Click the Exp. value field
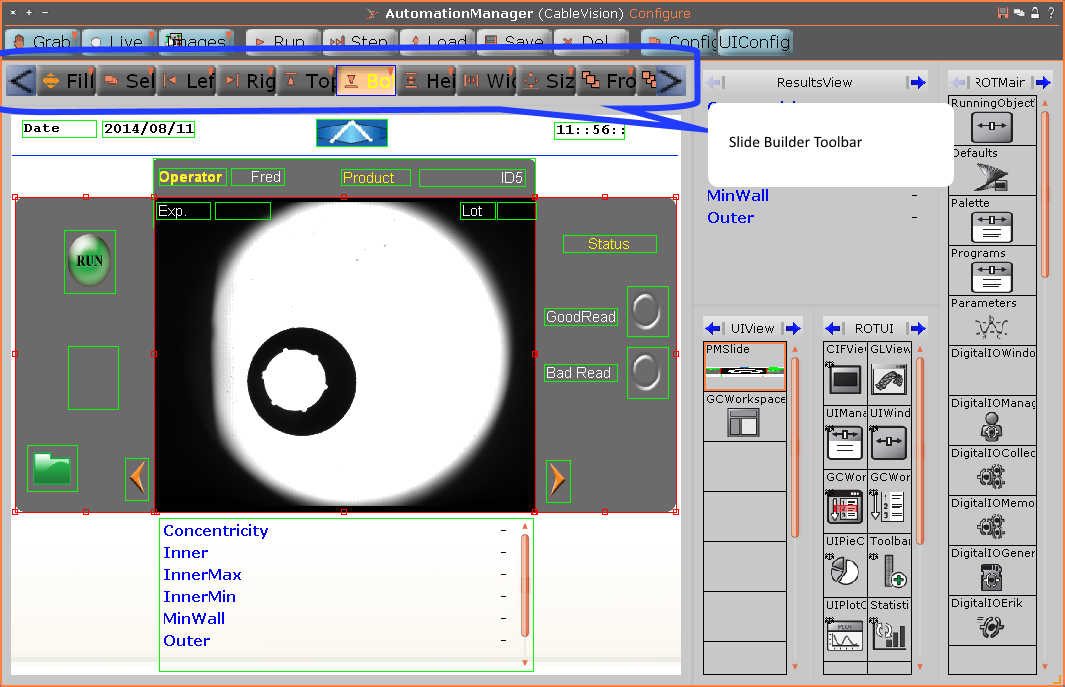The height and width of the screenshot is (687, 1065). pos(242,211)
